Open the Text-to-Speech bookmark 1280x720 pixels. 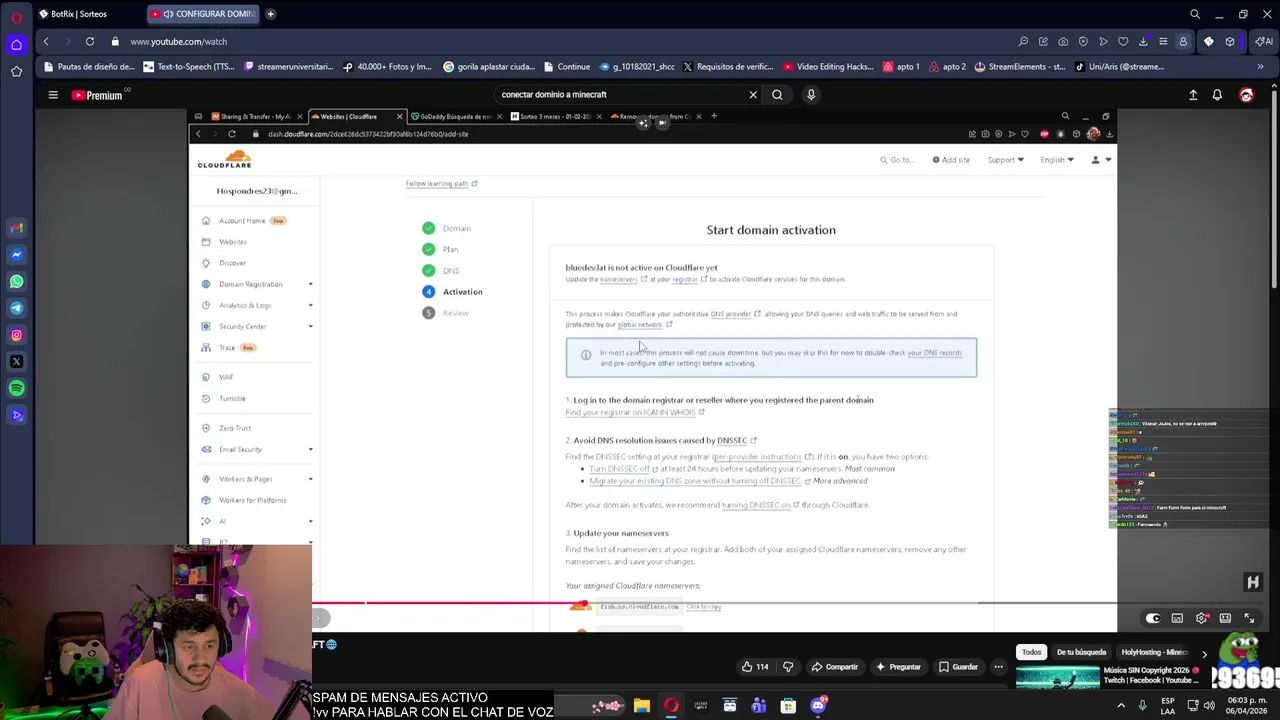(x=187, y=67)
